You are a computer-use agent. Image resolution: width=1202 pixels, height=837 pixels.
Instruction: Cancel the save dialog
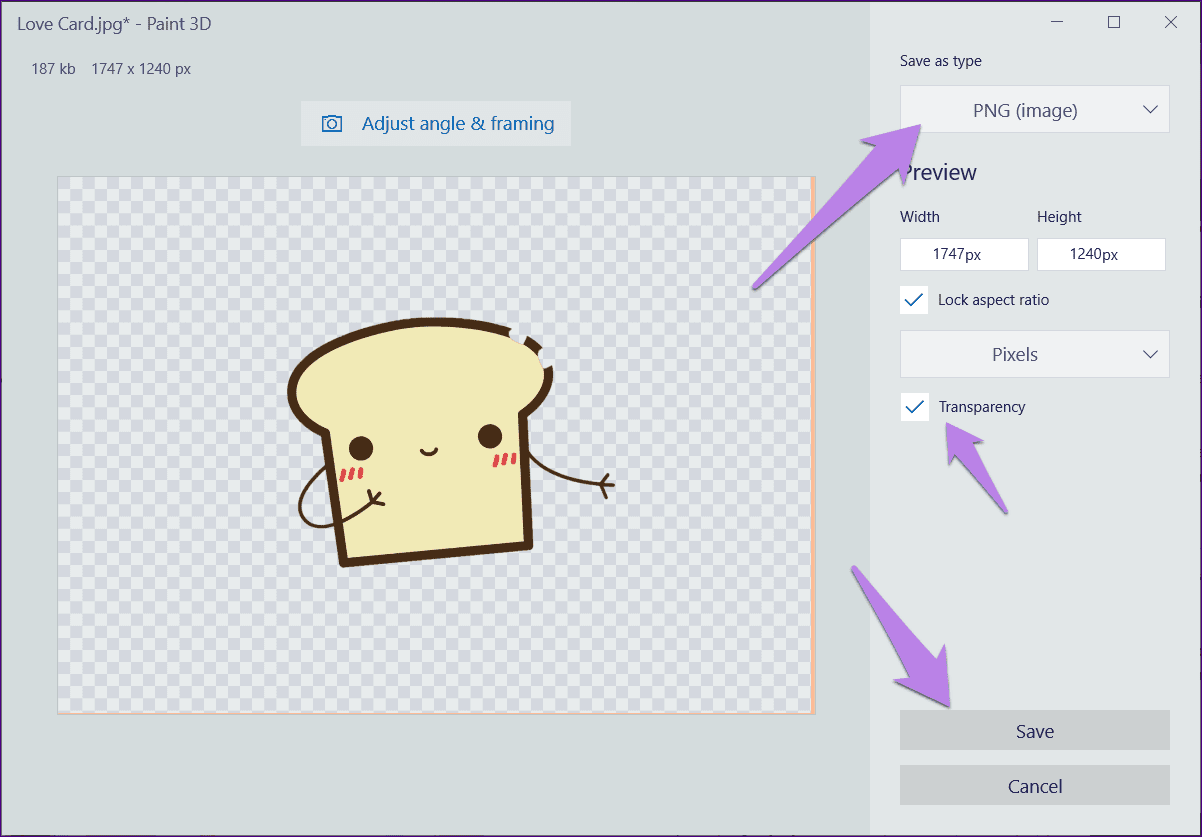[1035, 786]
